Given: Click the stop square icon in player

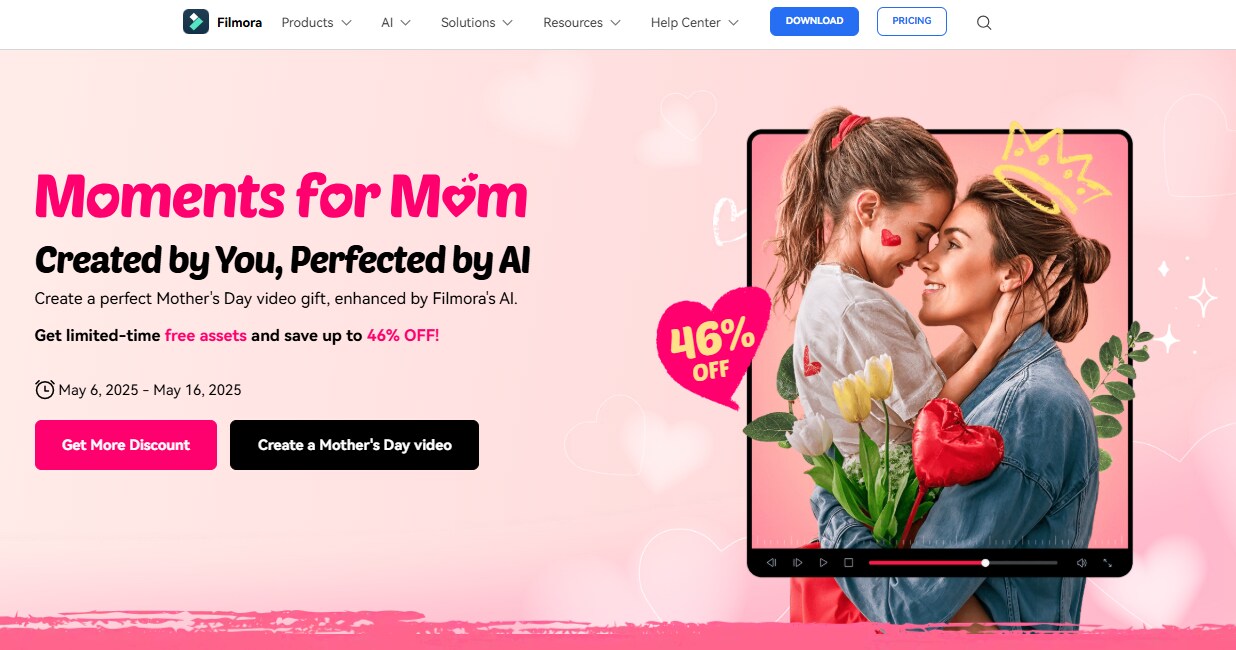Looking at the screenshot, I should (x=848, y=563).
